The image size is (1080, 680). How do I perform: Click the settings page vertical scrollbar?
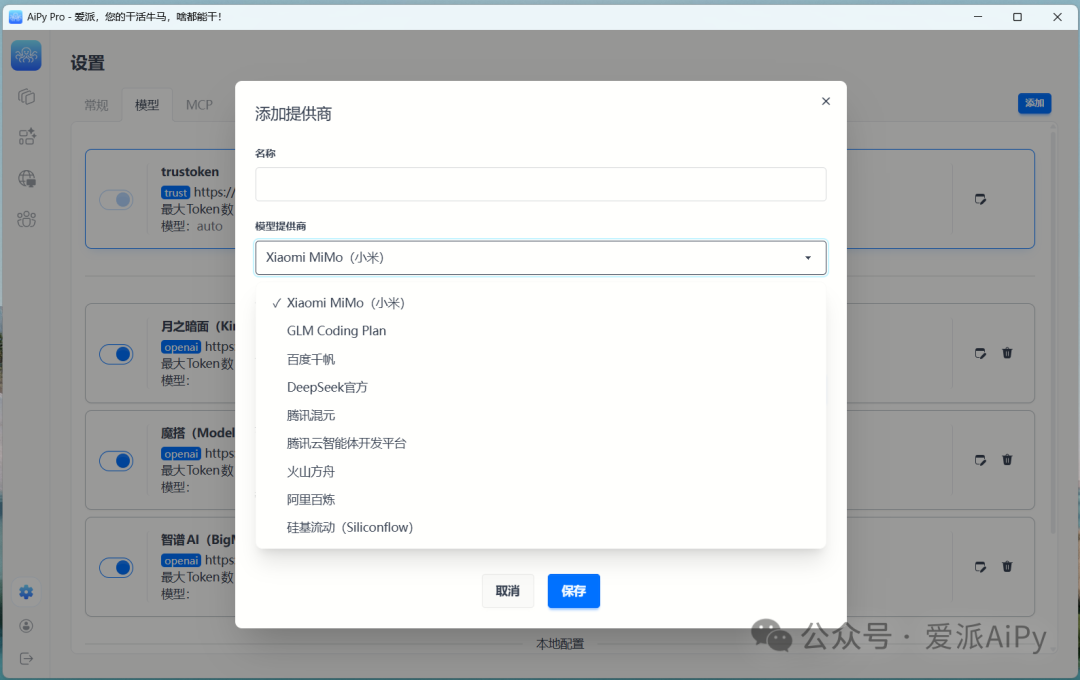point(1052,331)
